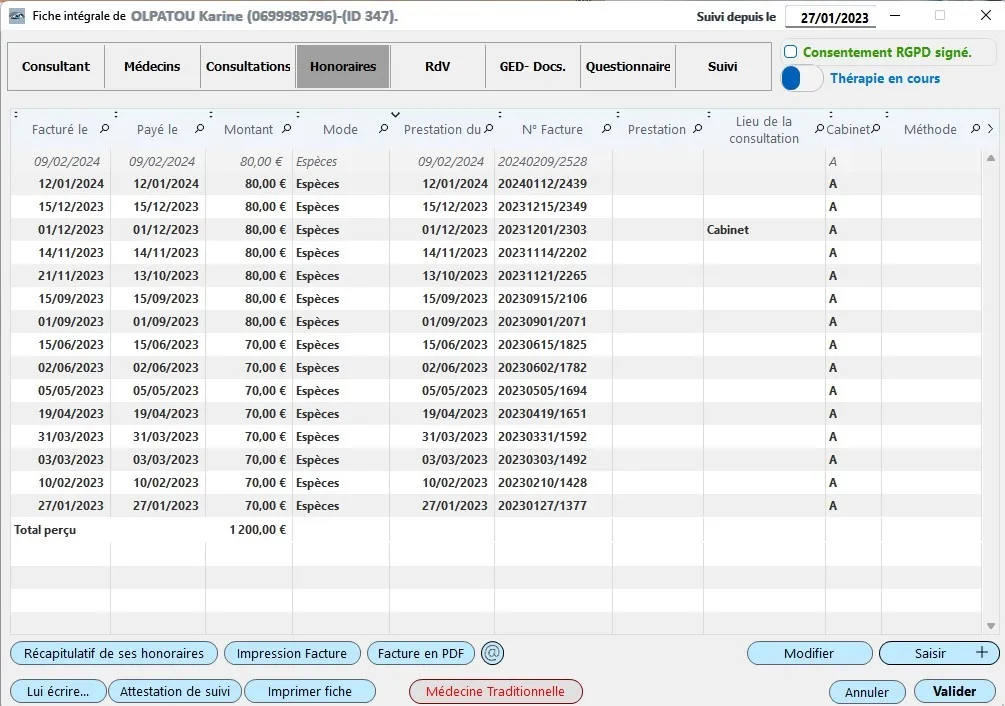Click the Total perçu label
The width and height of the screenshot is (1005, 706).
click(x=45, y=530)
